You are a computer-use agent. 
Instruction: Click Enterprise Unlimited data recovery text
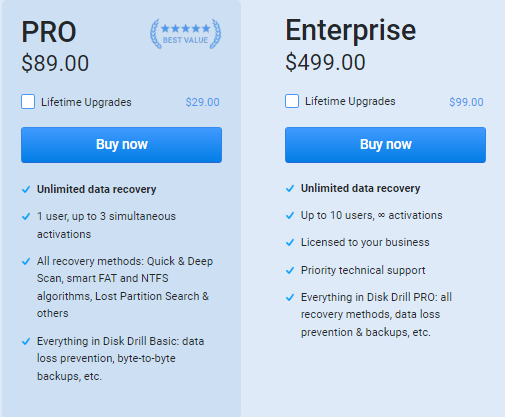pos(360,188)
